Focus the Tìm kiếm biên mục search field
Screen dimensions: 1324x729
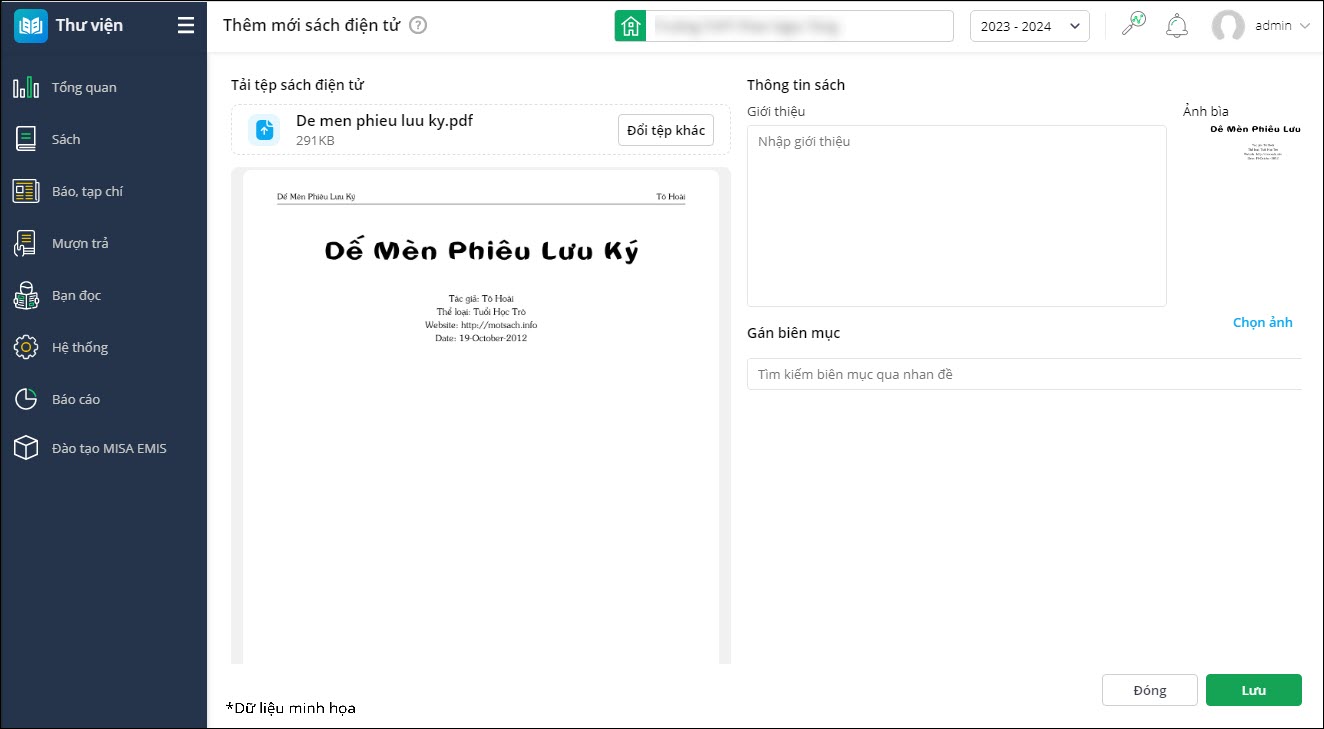click(1024, 374)
